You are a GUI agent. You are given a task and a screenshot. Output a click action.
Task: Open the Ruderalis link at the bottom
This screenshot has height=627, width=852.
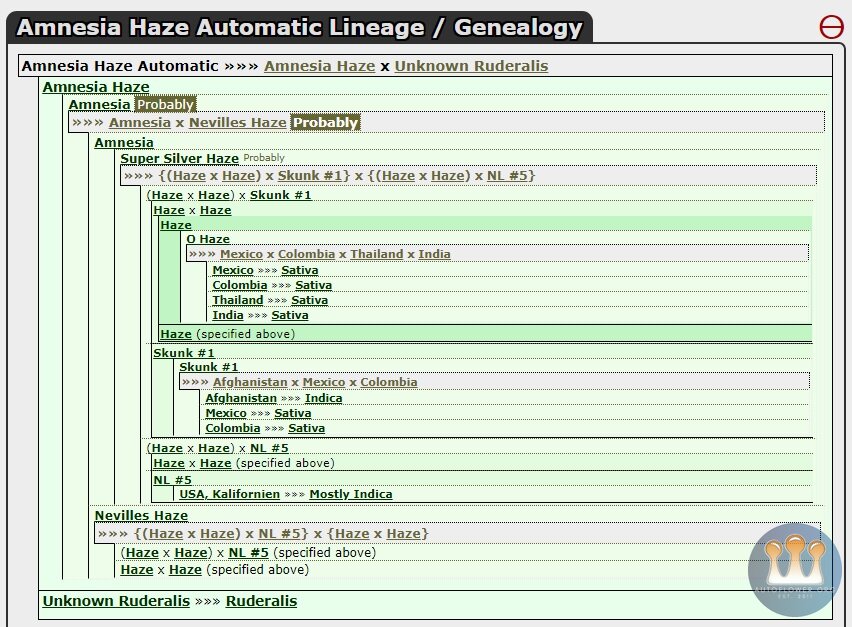click(x=261, y=601)
